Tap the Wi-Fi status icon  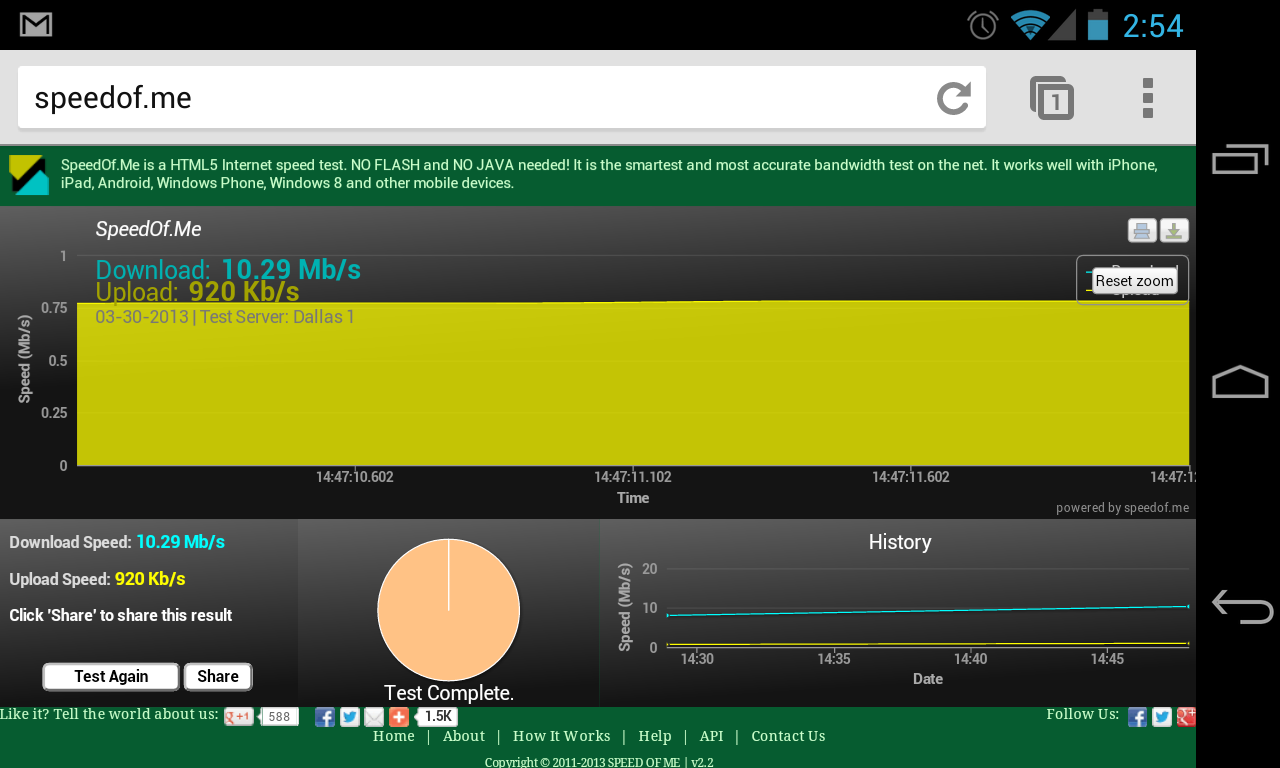(x=1029, y=25)
